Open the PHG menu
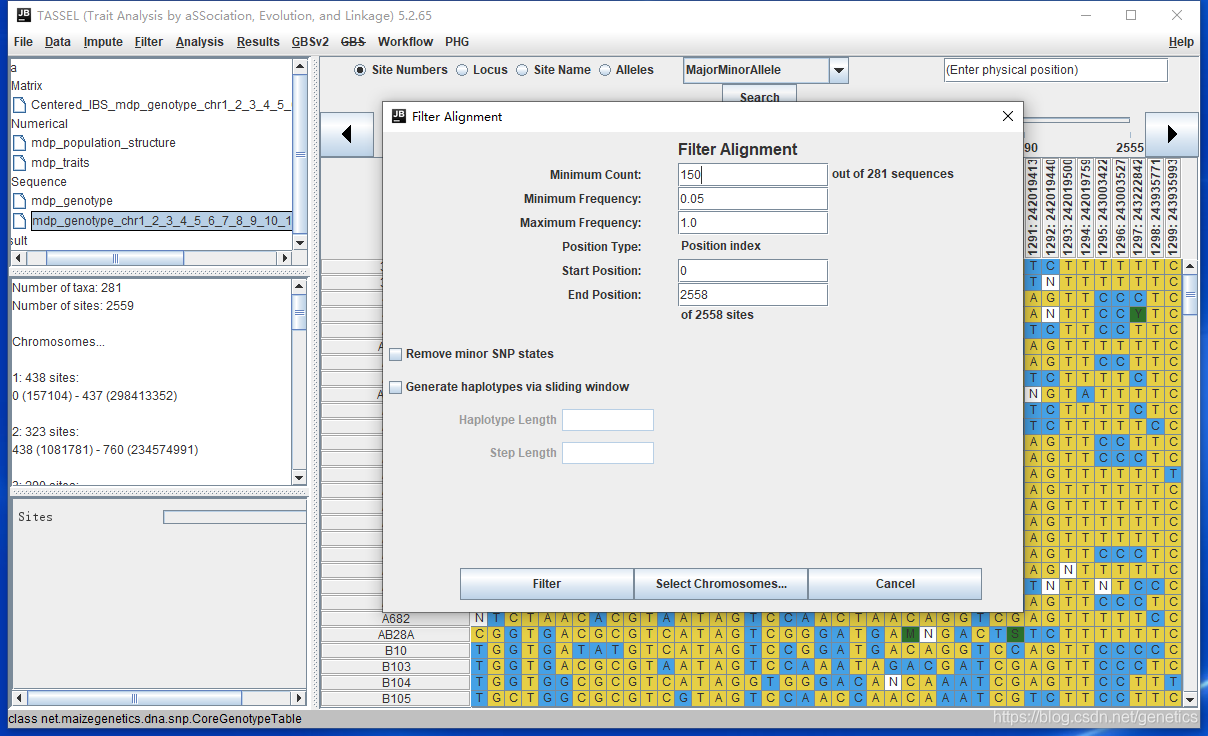Screen dimensions: 1208x736 click(x=457, y=42)
